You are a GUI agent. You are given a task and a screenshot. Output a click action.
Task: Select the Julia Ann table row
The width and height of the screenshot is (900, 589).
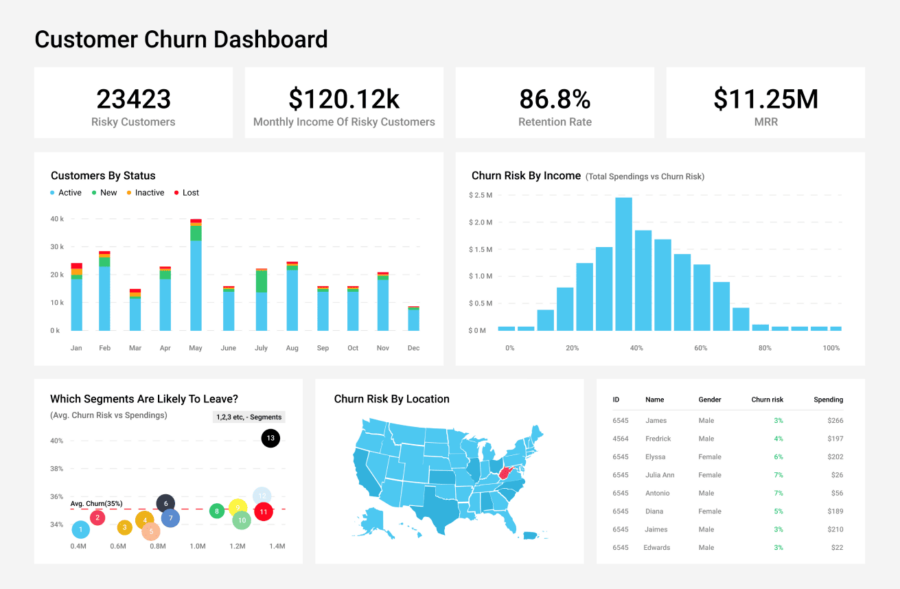click(x=730, y=474)
